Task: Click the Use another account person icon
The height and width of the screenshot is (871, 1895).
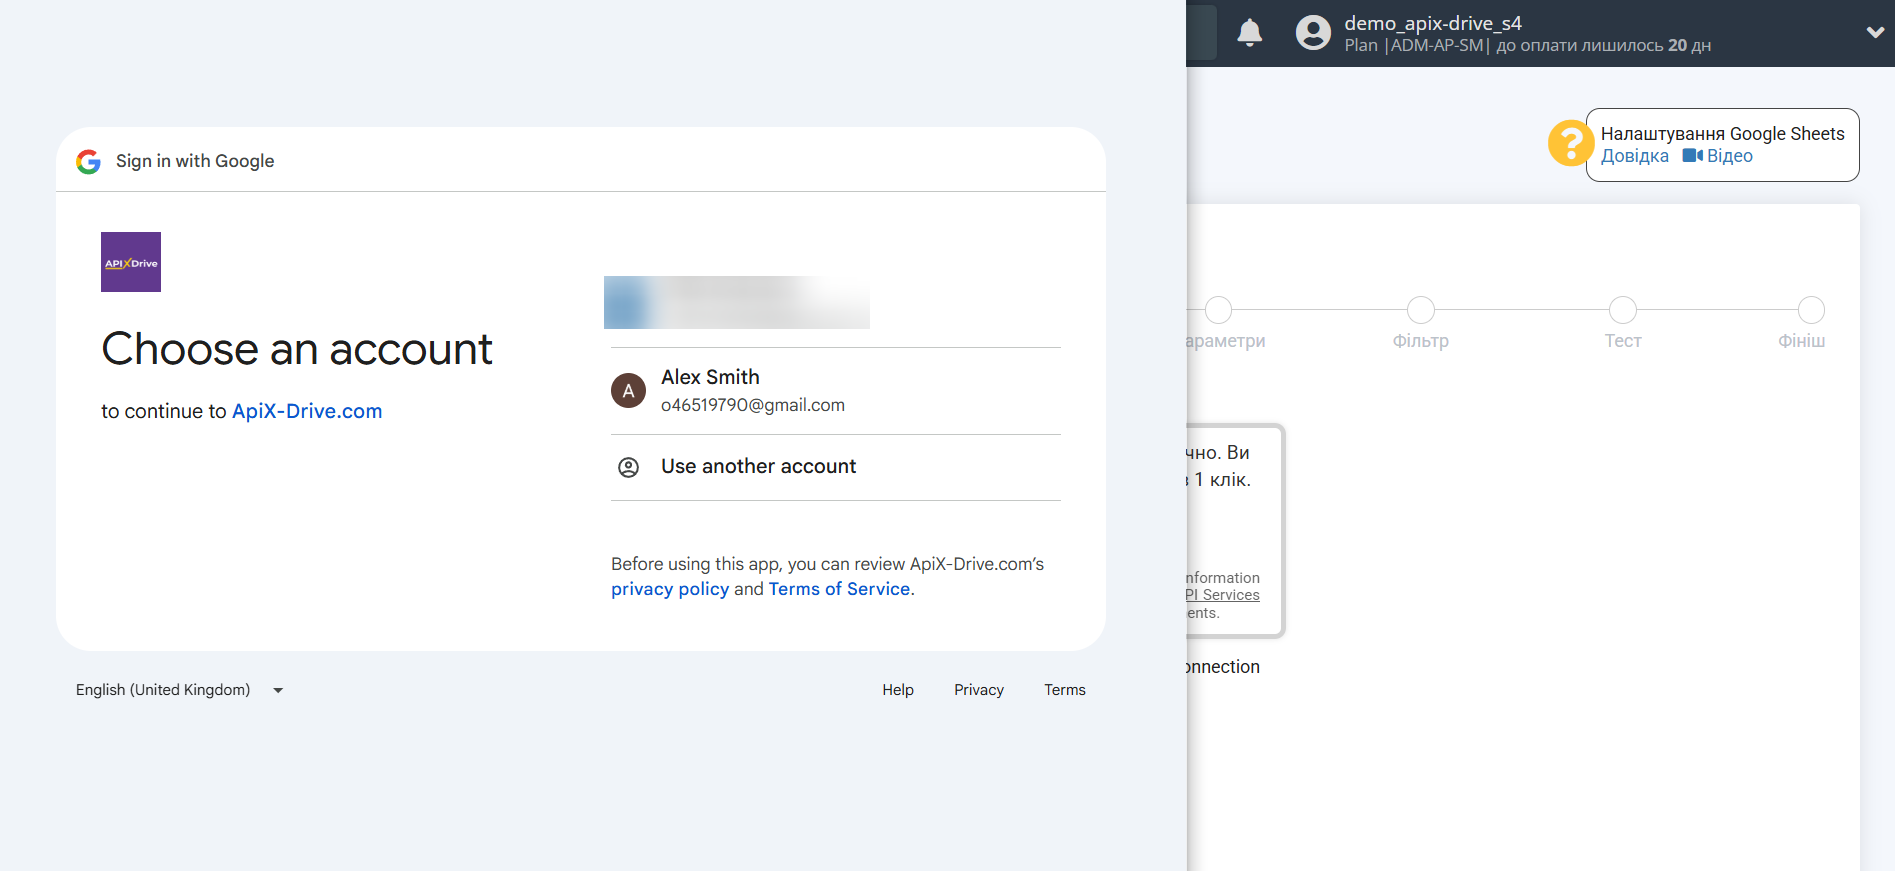Action: 628,467
